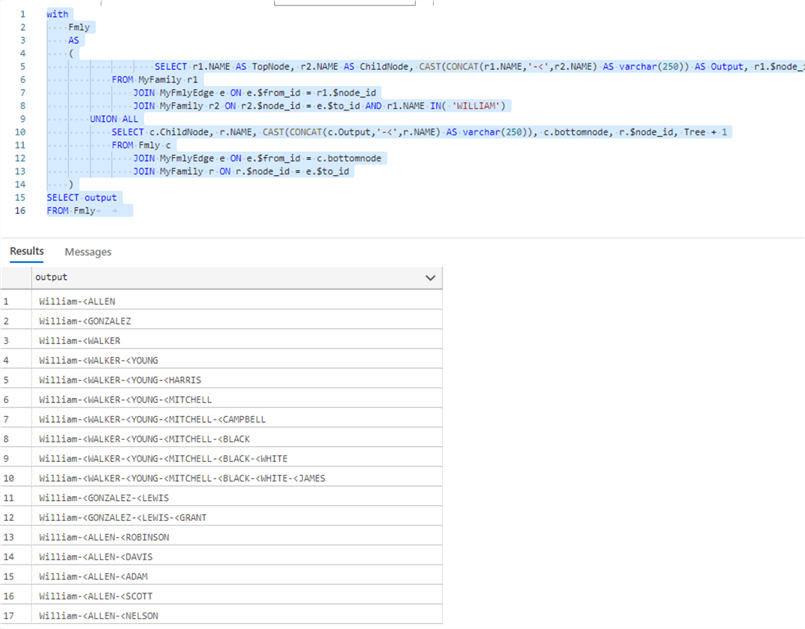Open the output column dropdown chevron
The width and height of the screenshot is (805, 629).
pyautogui.click(x=430, y=278)
